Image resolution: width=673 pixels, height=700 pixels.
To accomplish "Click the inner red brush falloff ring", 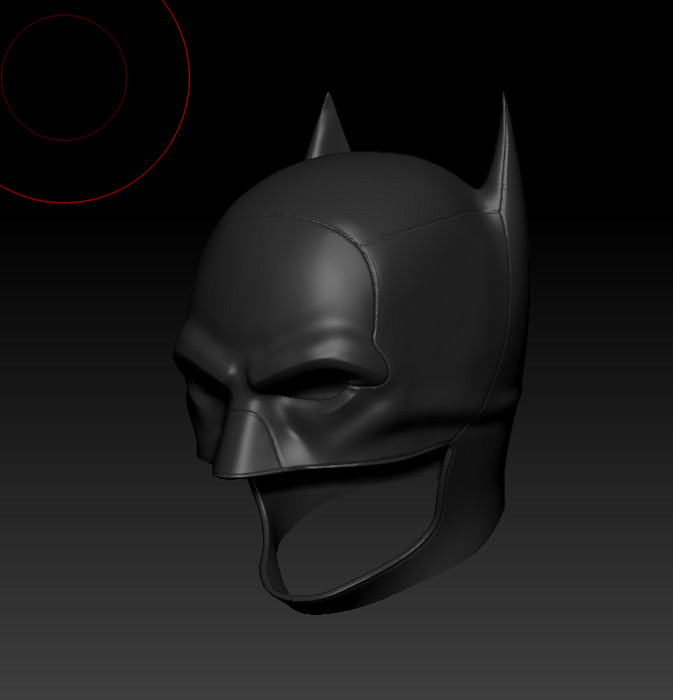I will [x=127, y=77].
